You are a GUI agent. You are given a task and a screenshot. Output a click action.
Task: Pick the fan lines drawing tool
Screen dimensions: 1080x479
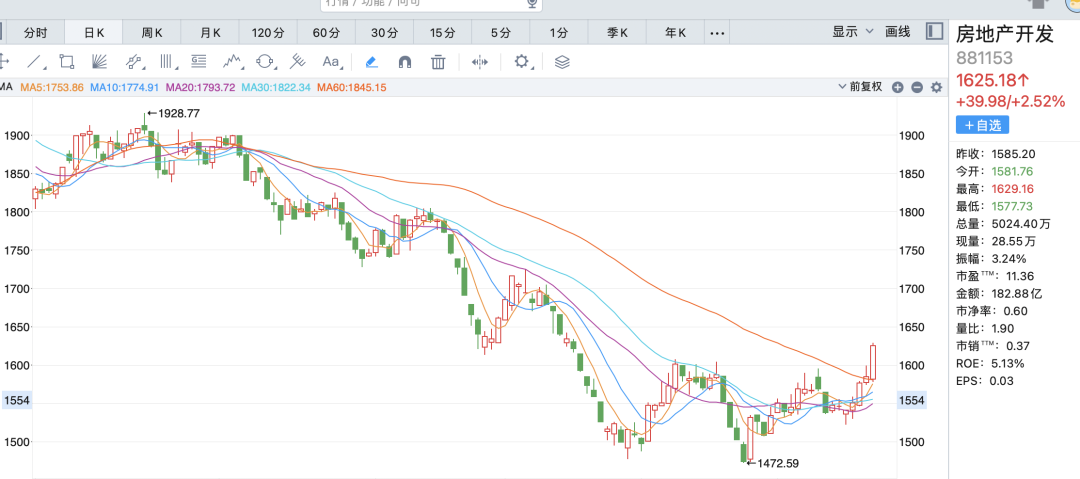tap(100, 61)
